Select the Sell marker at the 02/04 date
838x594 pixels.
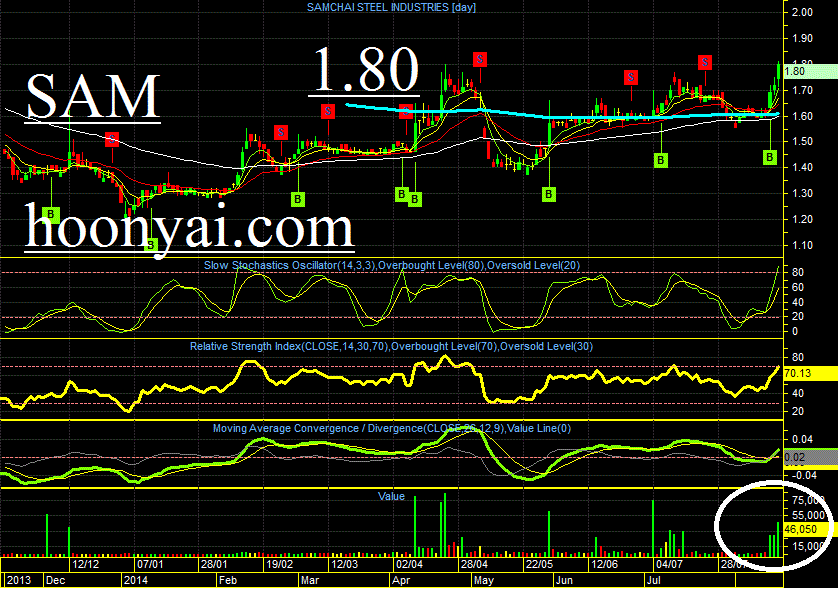[x=406, y=112]
